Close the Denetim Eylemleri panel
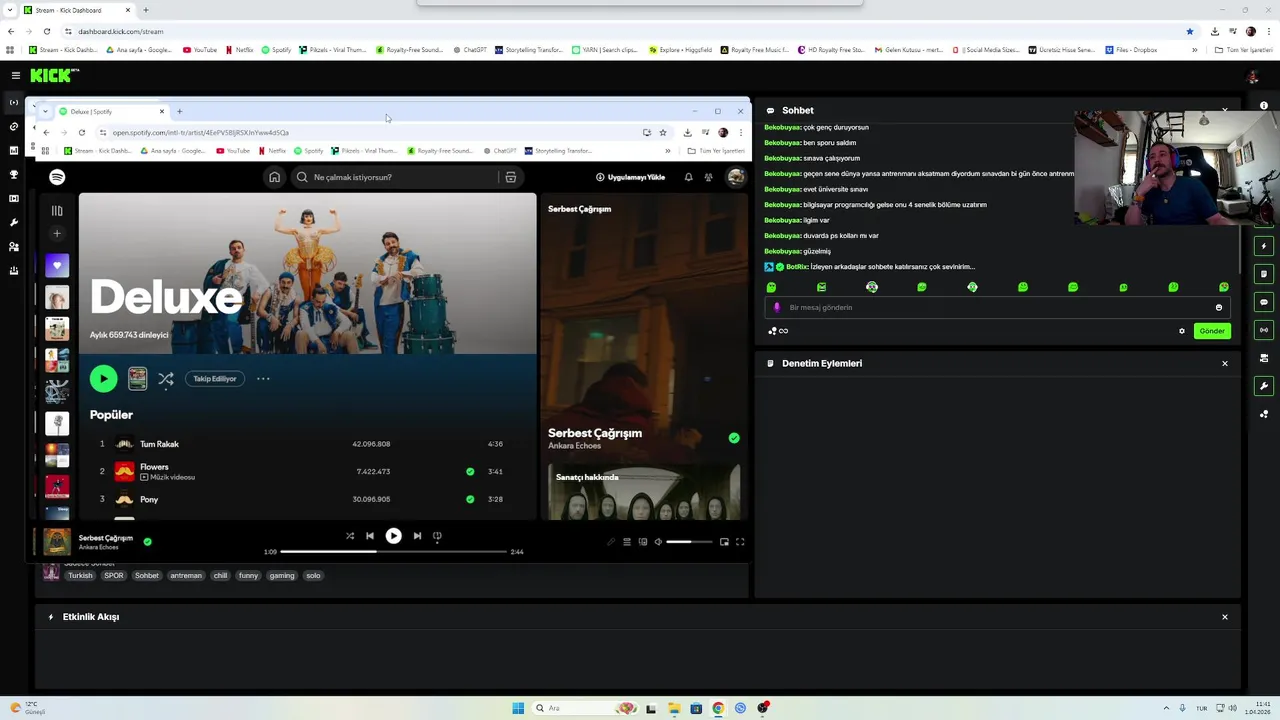 click(x=1225, y=363)
